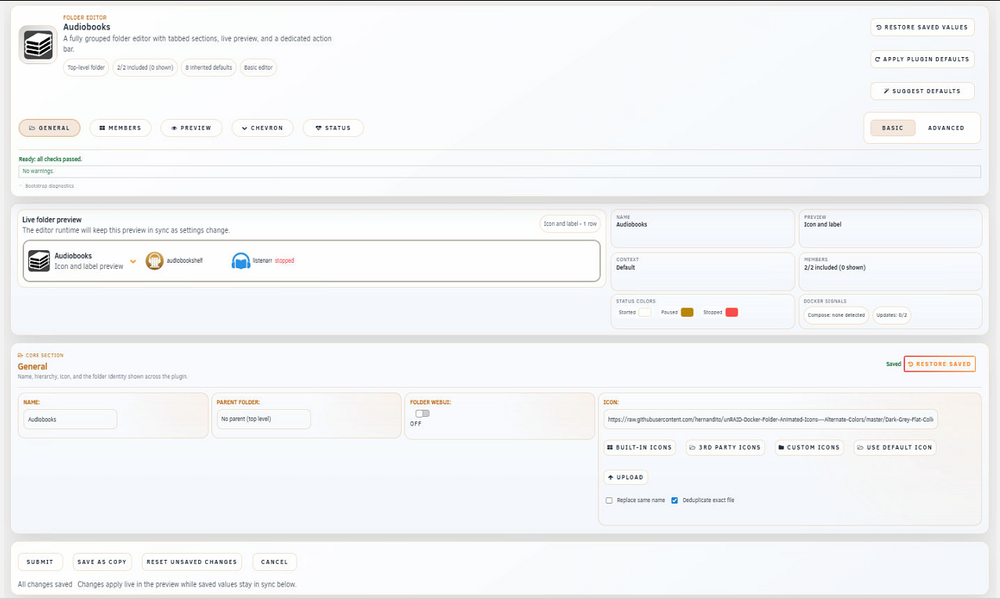The image size is (1000, 599).
Task: Click the Restore Saved button in General section
Action: pos(939,364)
